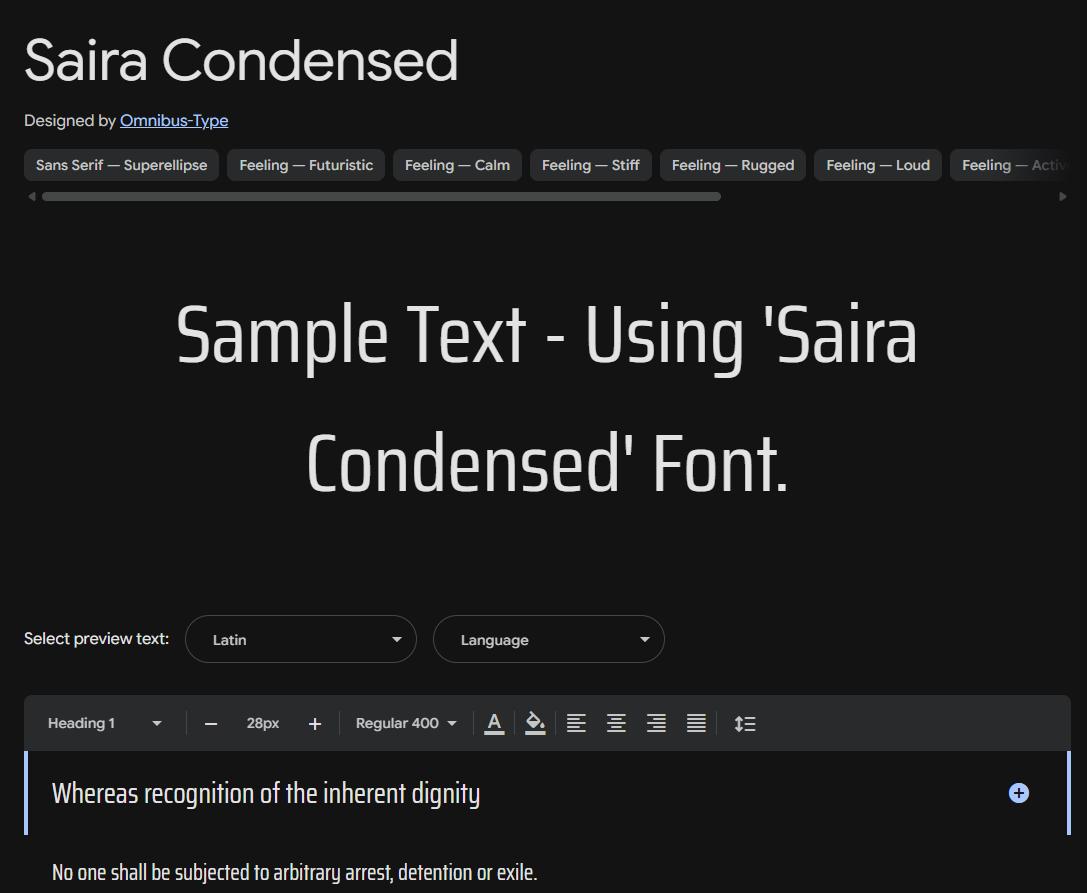Center align the text

point(616,724)
